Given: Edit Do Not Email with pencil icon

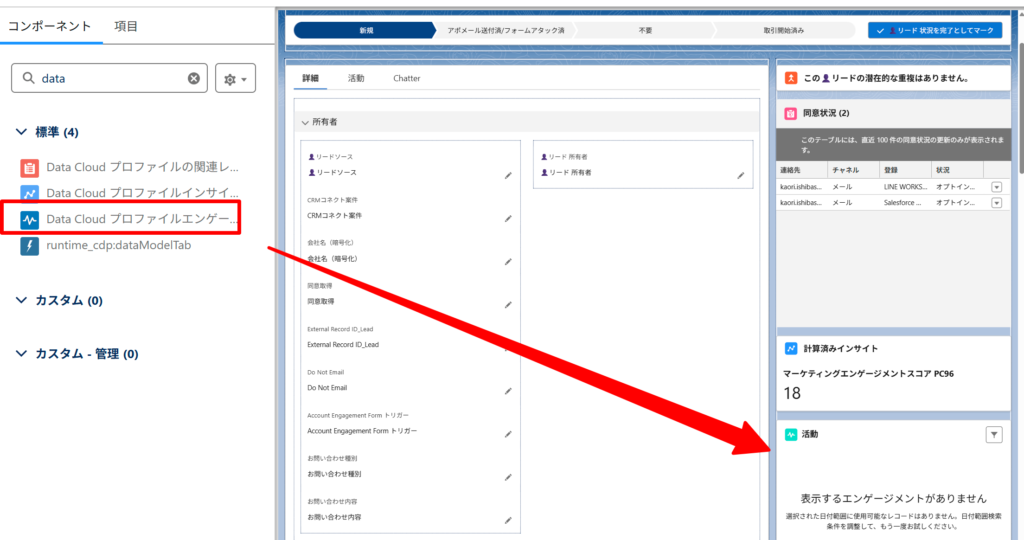Looking at the screenshot, I should pyautogui.click(x=508, y=391).
